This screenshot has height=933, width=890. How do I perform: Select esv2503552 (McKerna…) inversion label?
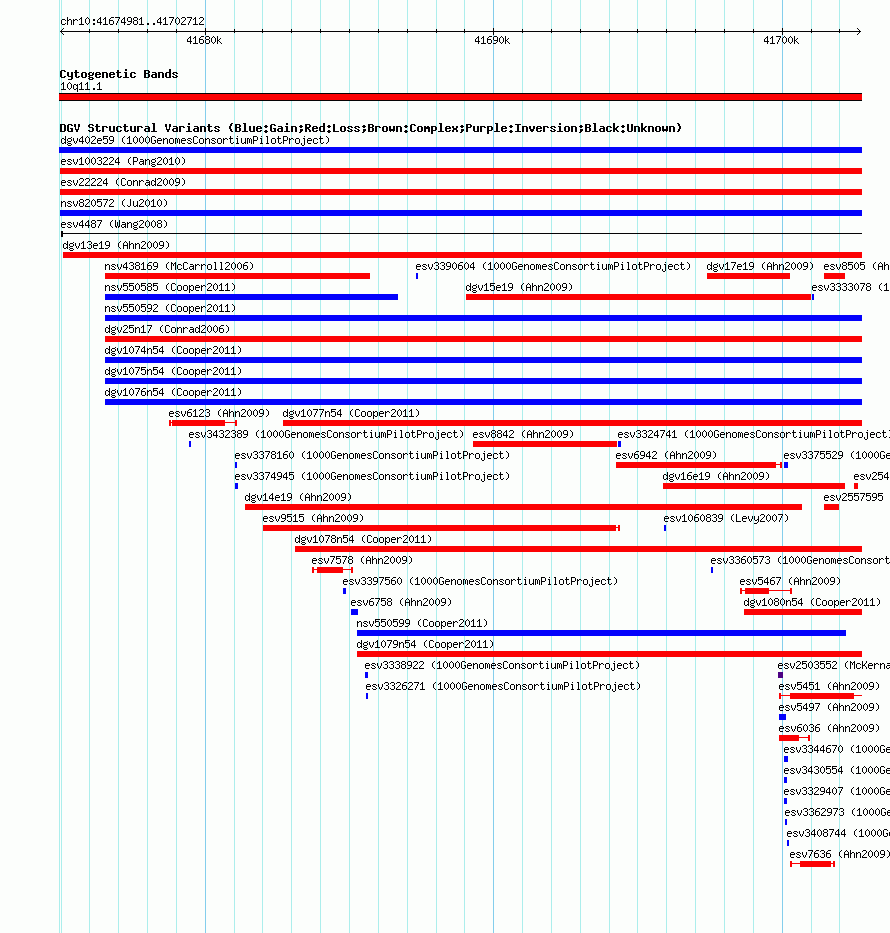click(x=833, y=665)
